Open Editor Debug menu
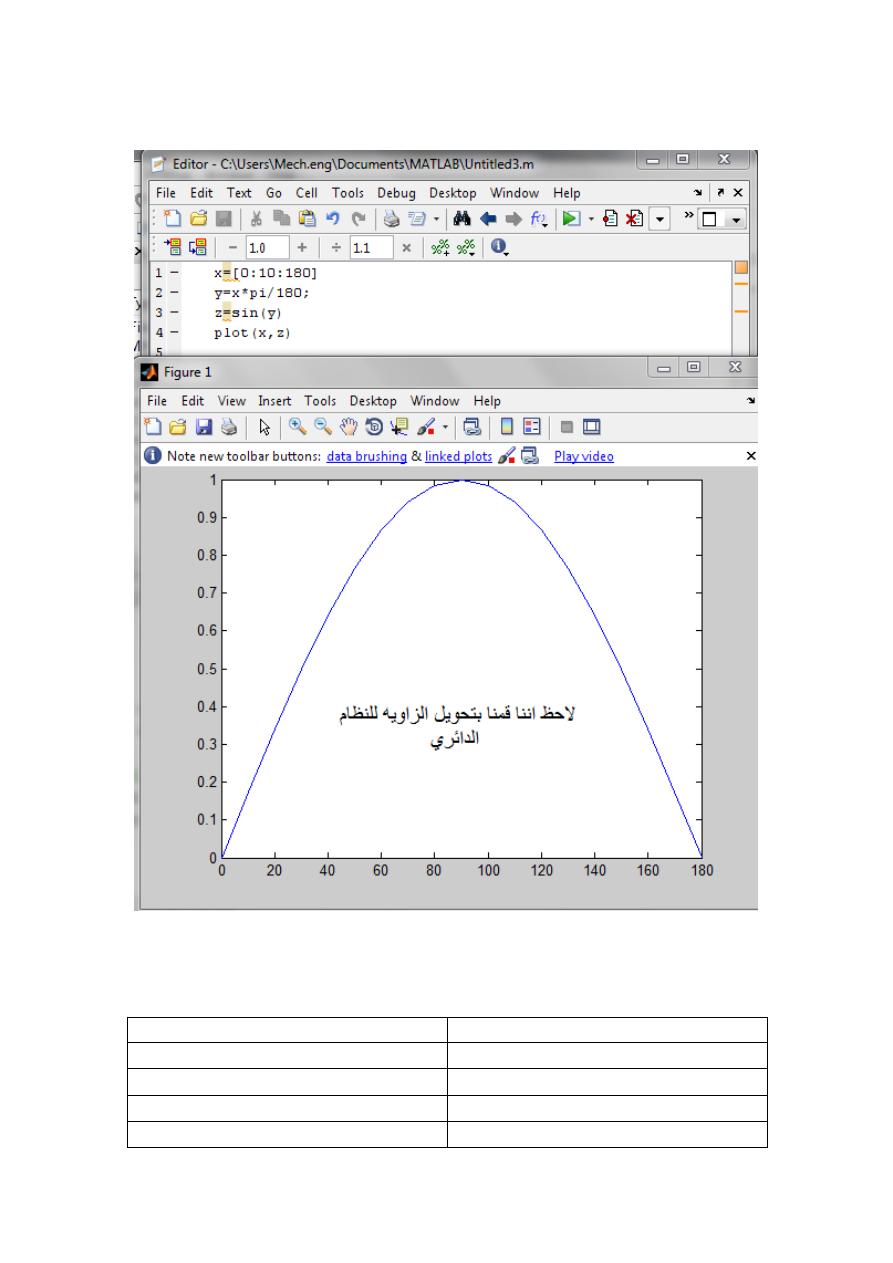 click(397, 193)
